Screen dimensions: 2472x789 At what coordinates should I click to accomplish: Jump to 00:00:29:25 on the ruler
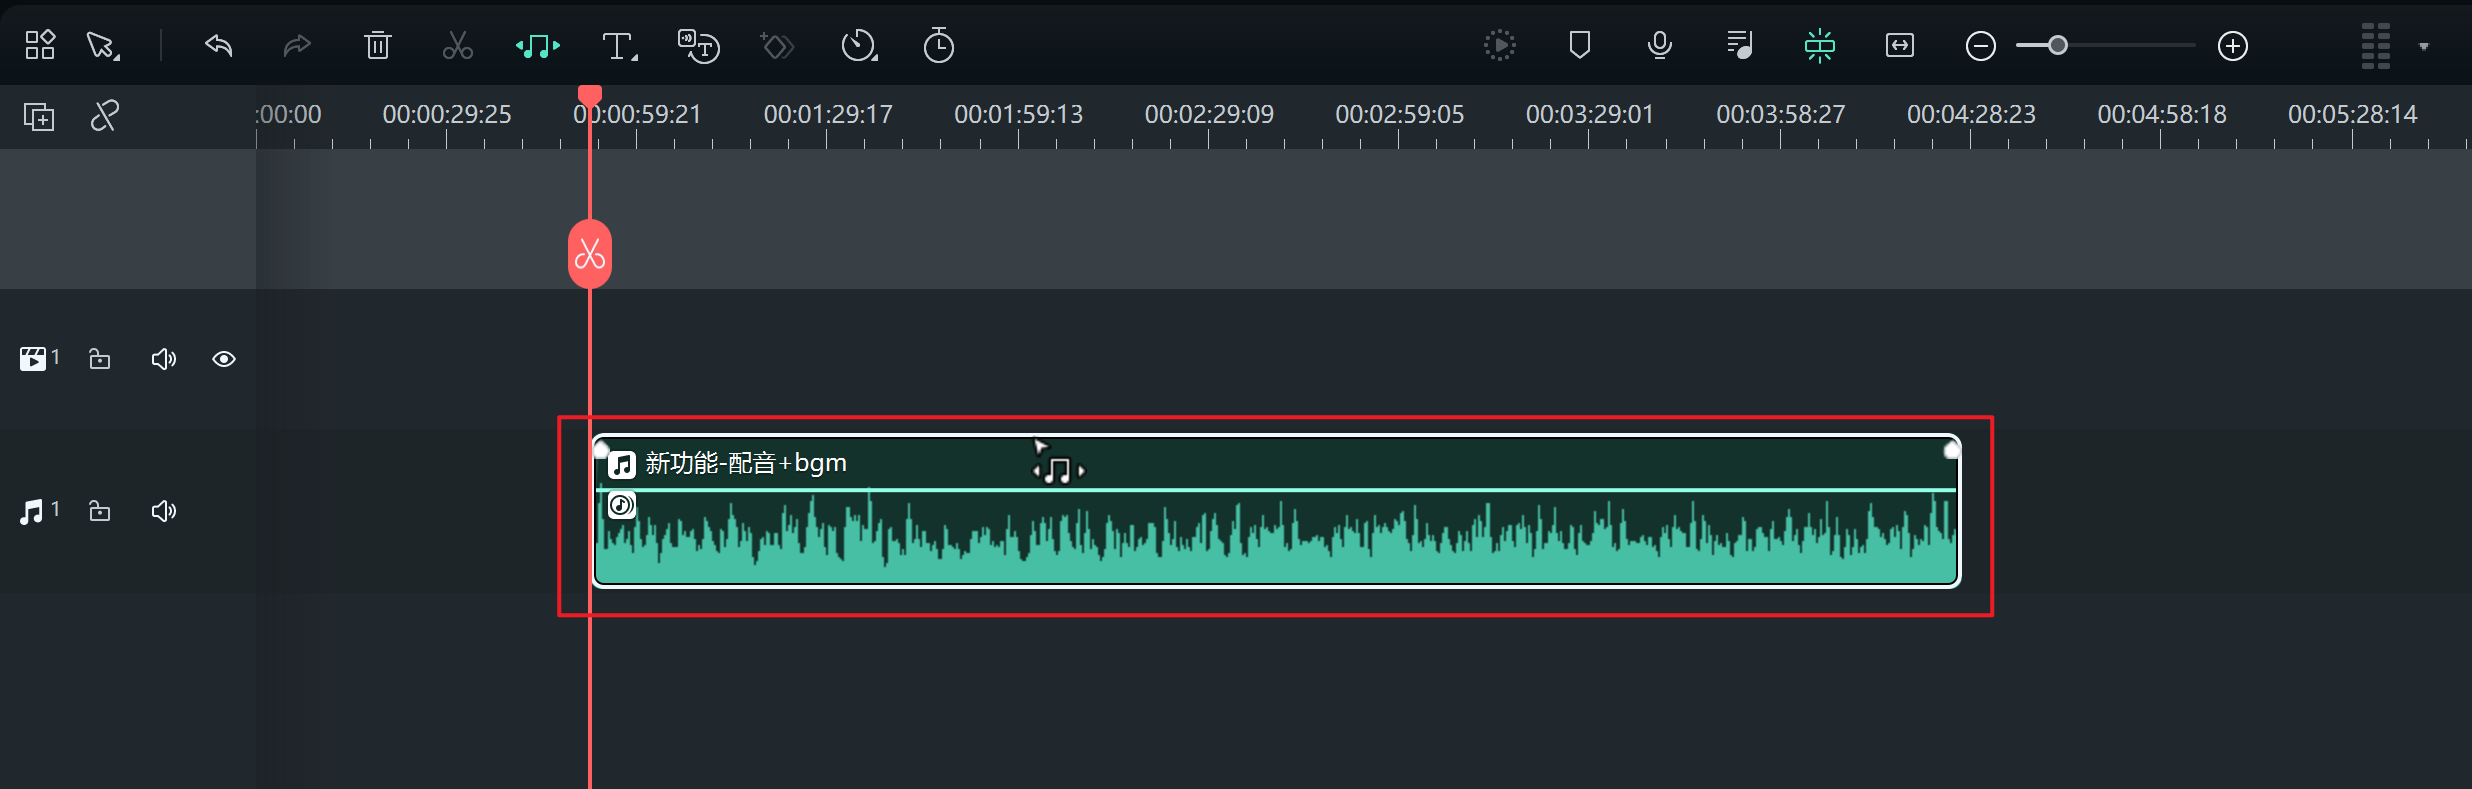tap(447, 115)
